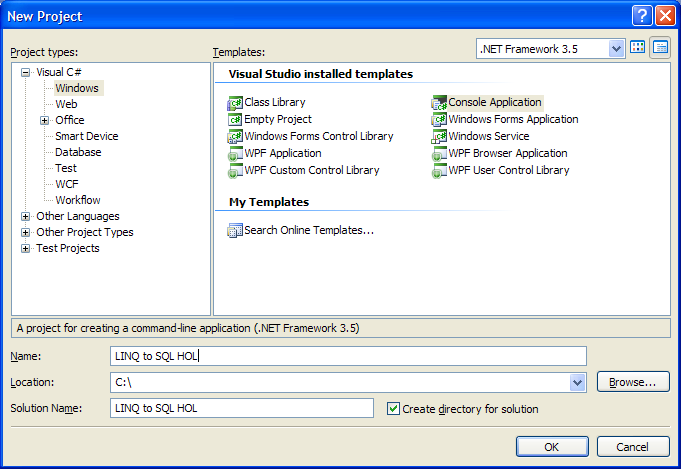The width and height of the screenshot is (681, 469).
Task: Select the Database project type
Action: click(78, 152)
